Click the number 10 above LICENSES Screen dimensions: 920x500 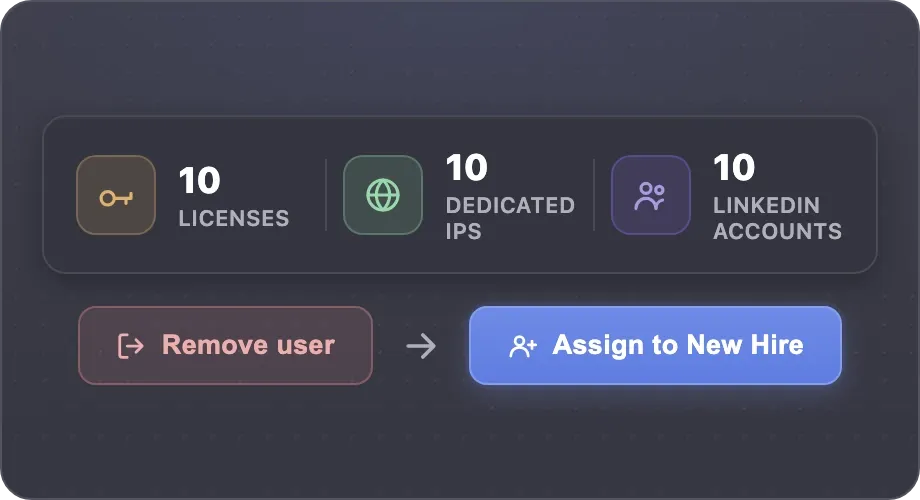(199, 180)
